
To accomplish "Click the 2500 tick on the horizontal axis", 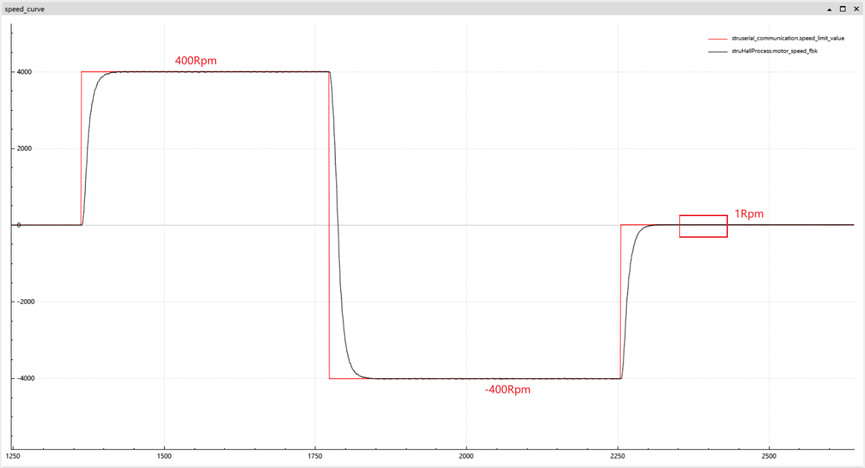I will click(768, 456).
